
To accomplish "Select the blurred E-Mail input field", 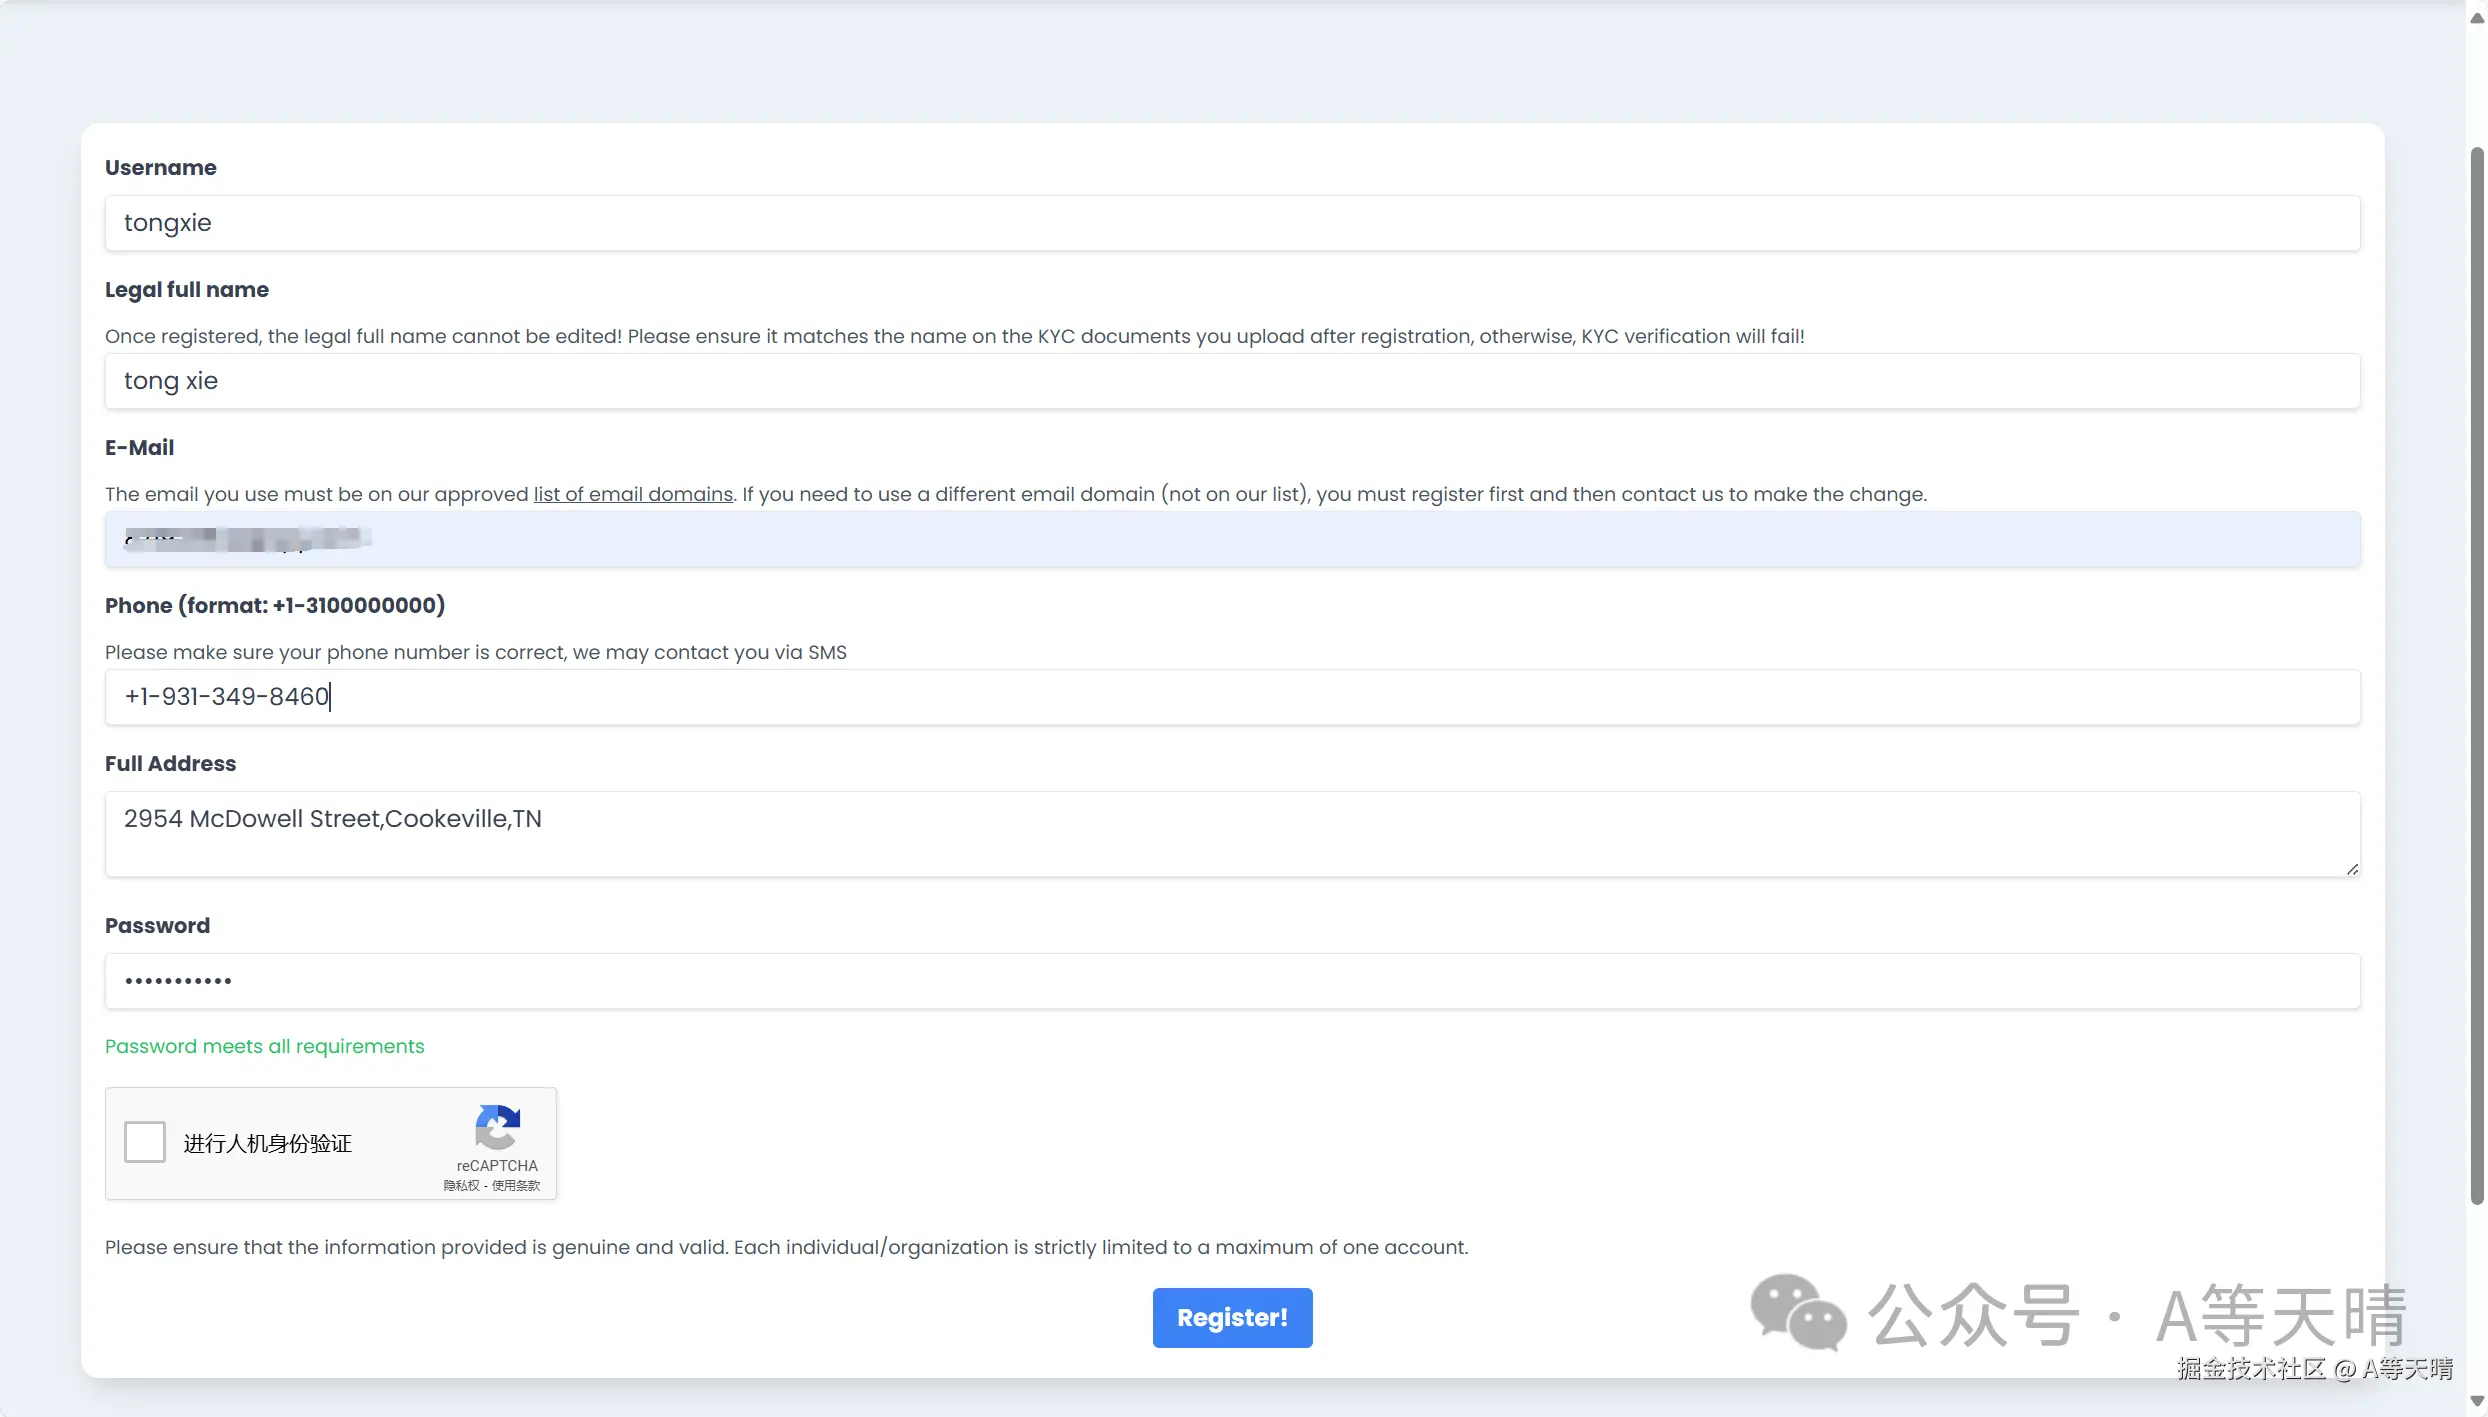I will (1232, 540).
